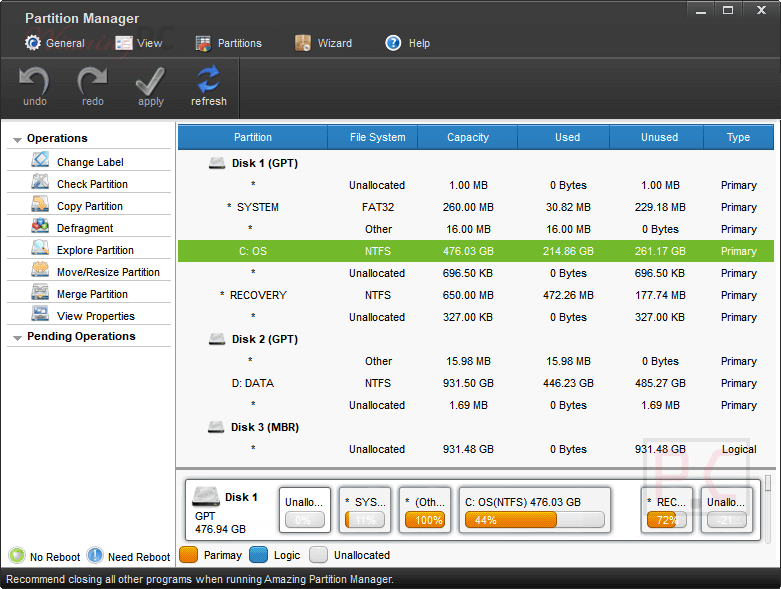781x589 pixels.
Task: Select the 696.50 KB unallocated row
Action: [476, 273]
